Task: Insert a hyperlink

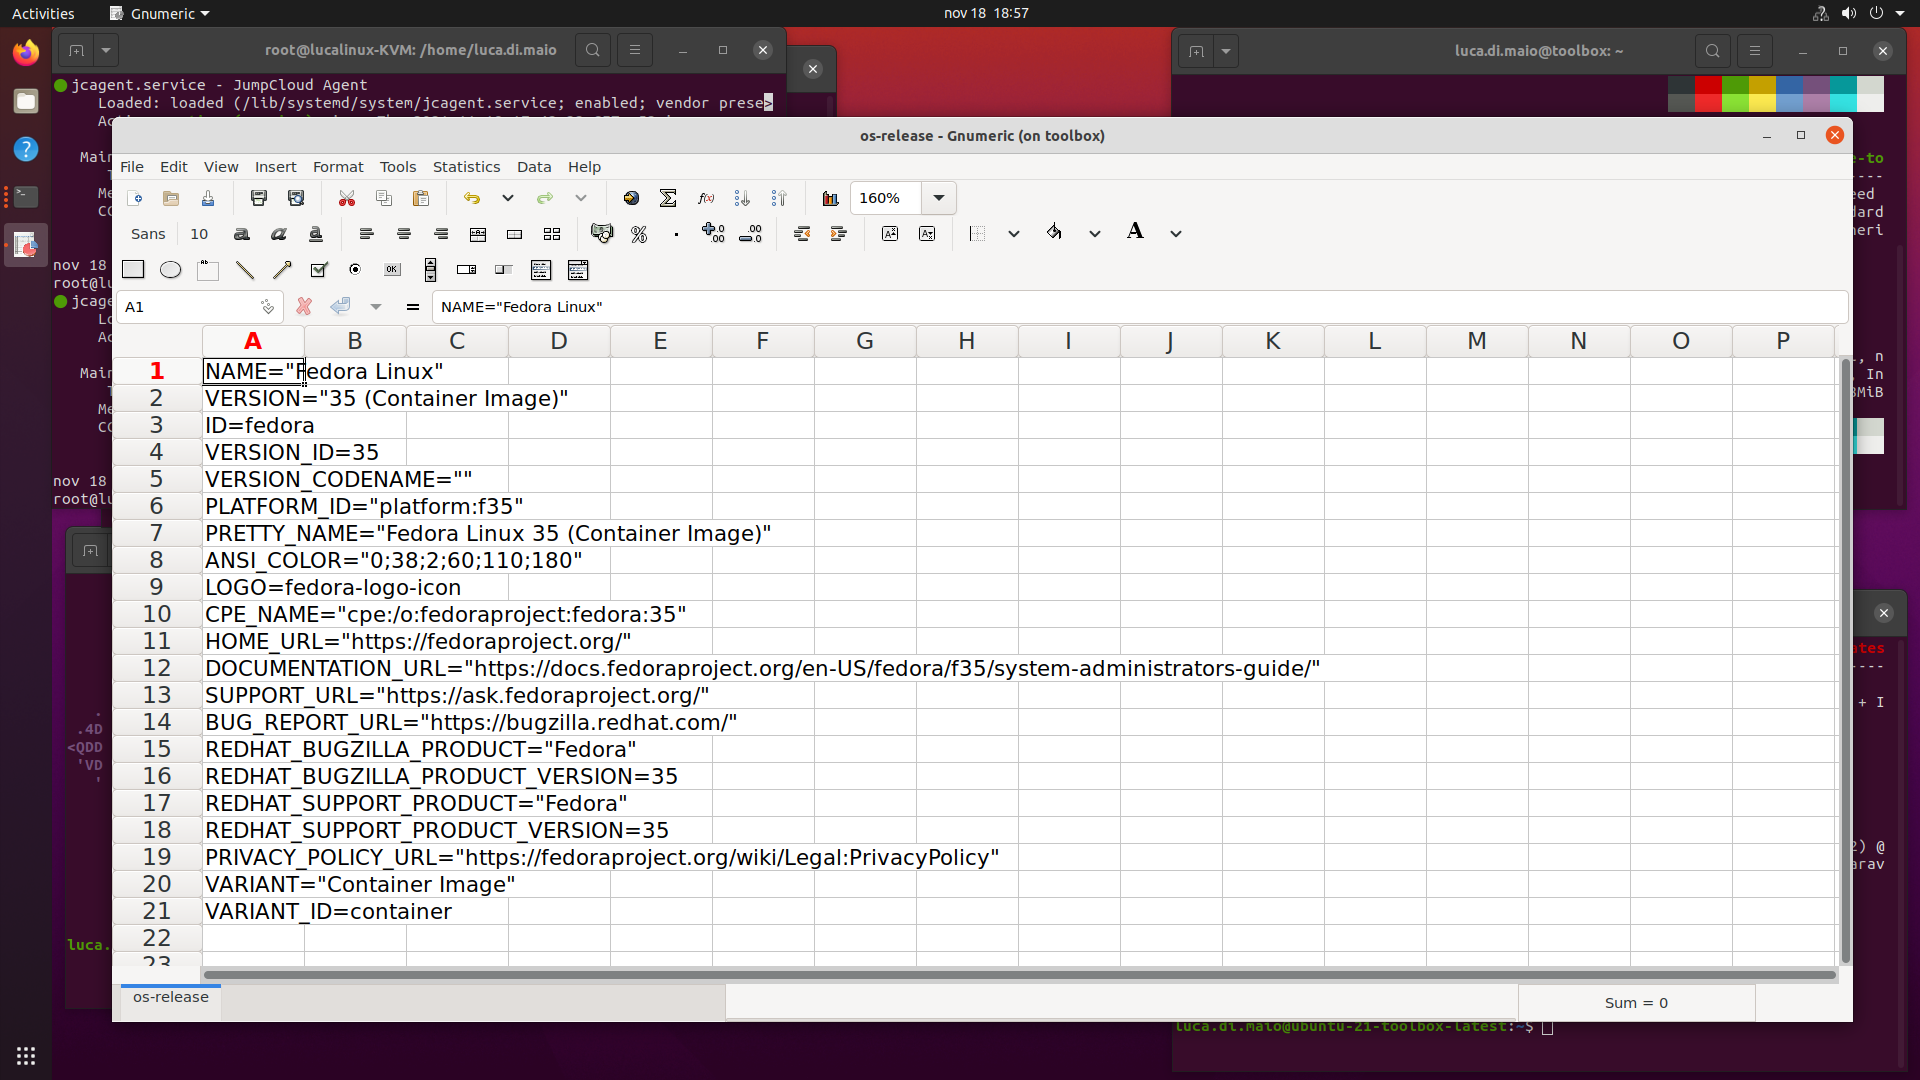Action: [x=631, y=198]
